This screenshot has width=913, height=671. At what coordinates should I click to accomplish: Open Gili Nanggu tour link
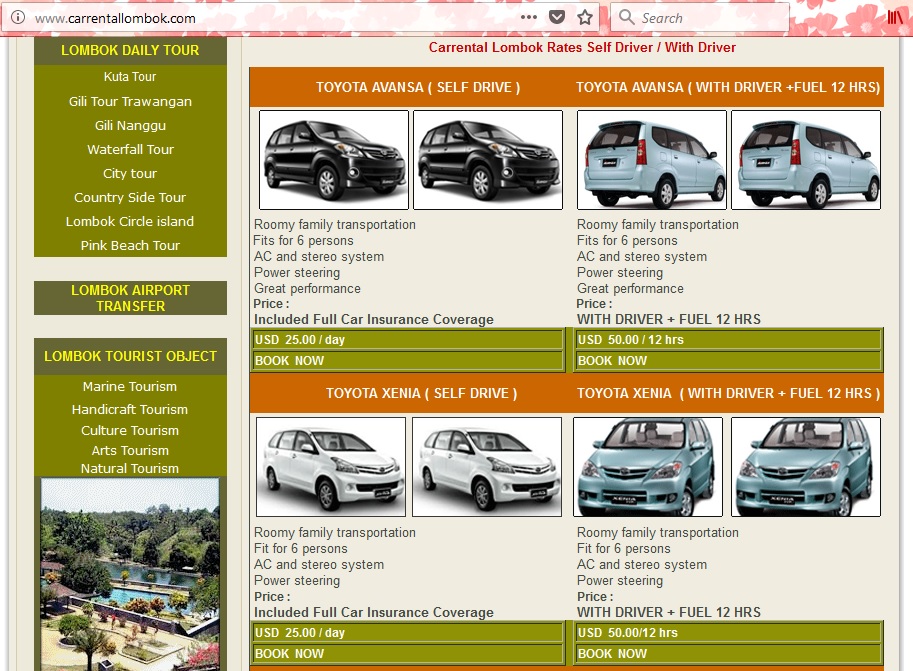[130, 126]
